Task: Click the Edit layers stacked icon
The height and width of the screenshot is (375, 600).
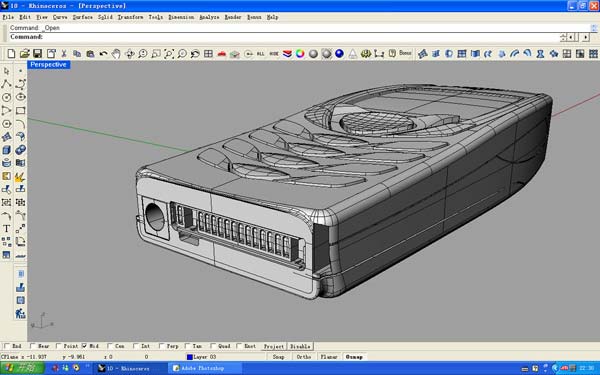Action: pyautogui.click(x=287, y=54)
